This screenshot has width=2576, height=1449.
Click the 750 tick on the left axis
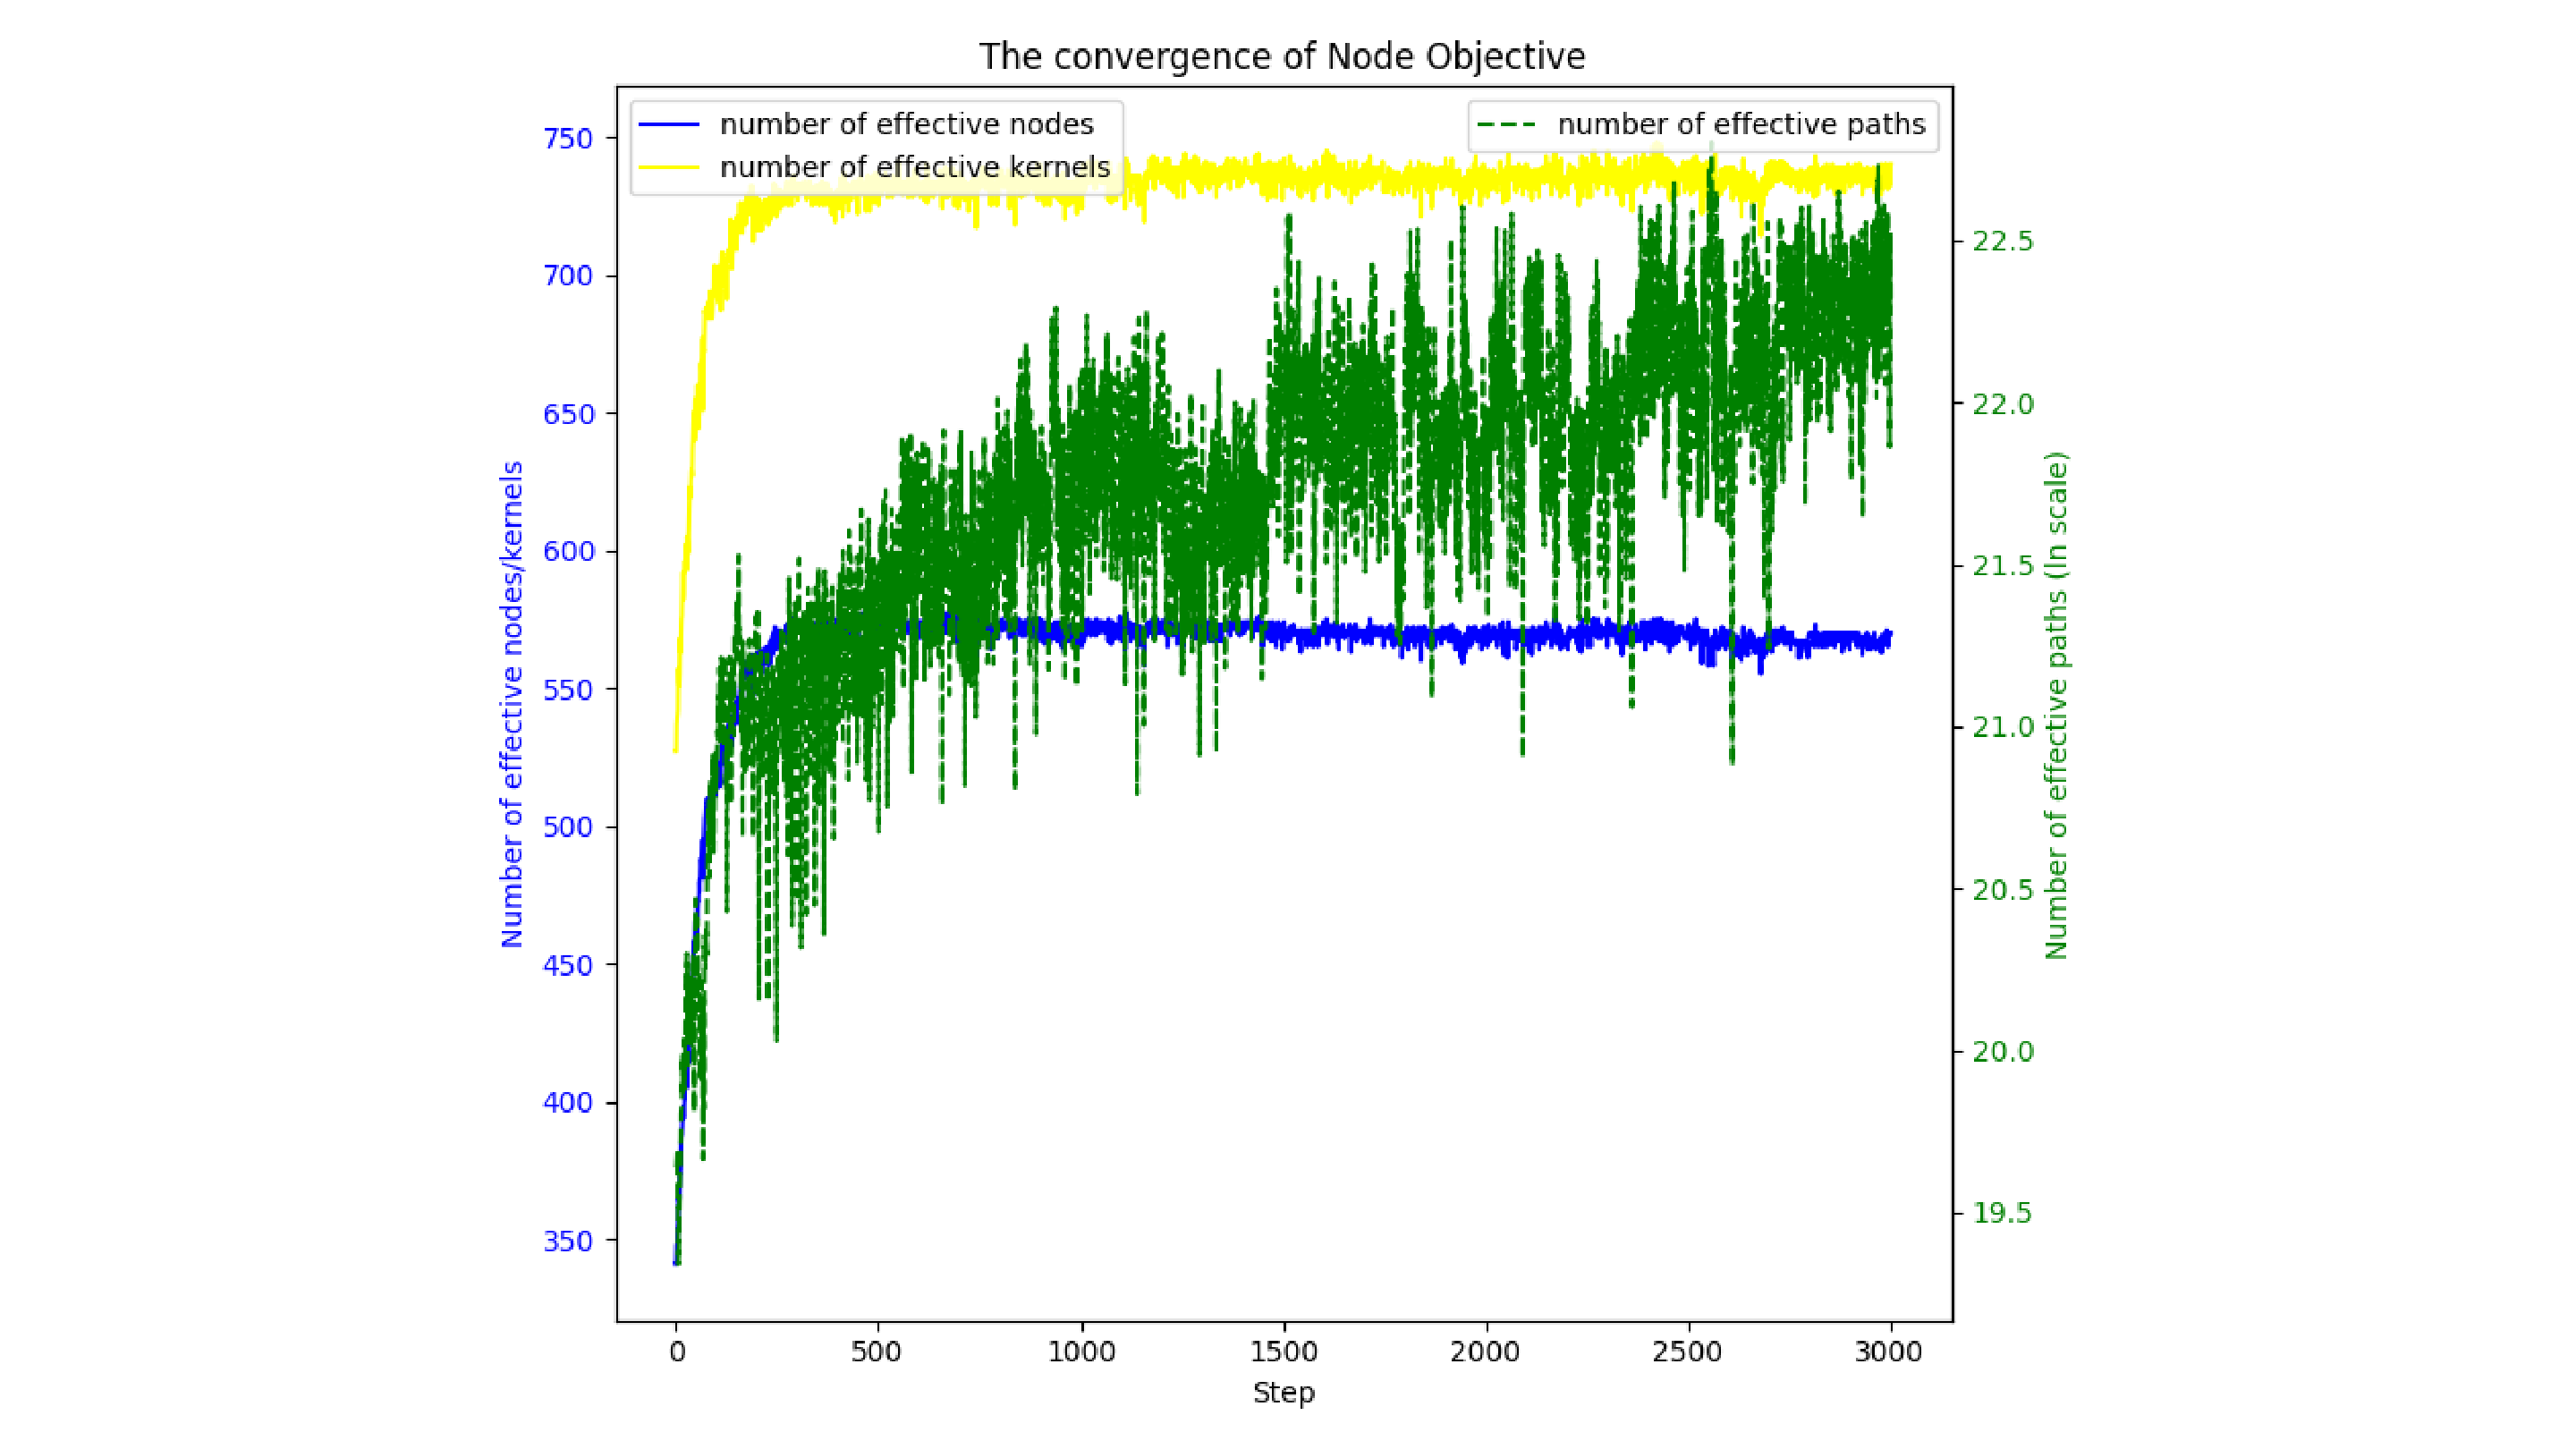point(568,139)
